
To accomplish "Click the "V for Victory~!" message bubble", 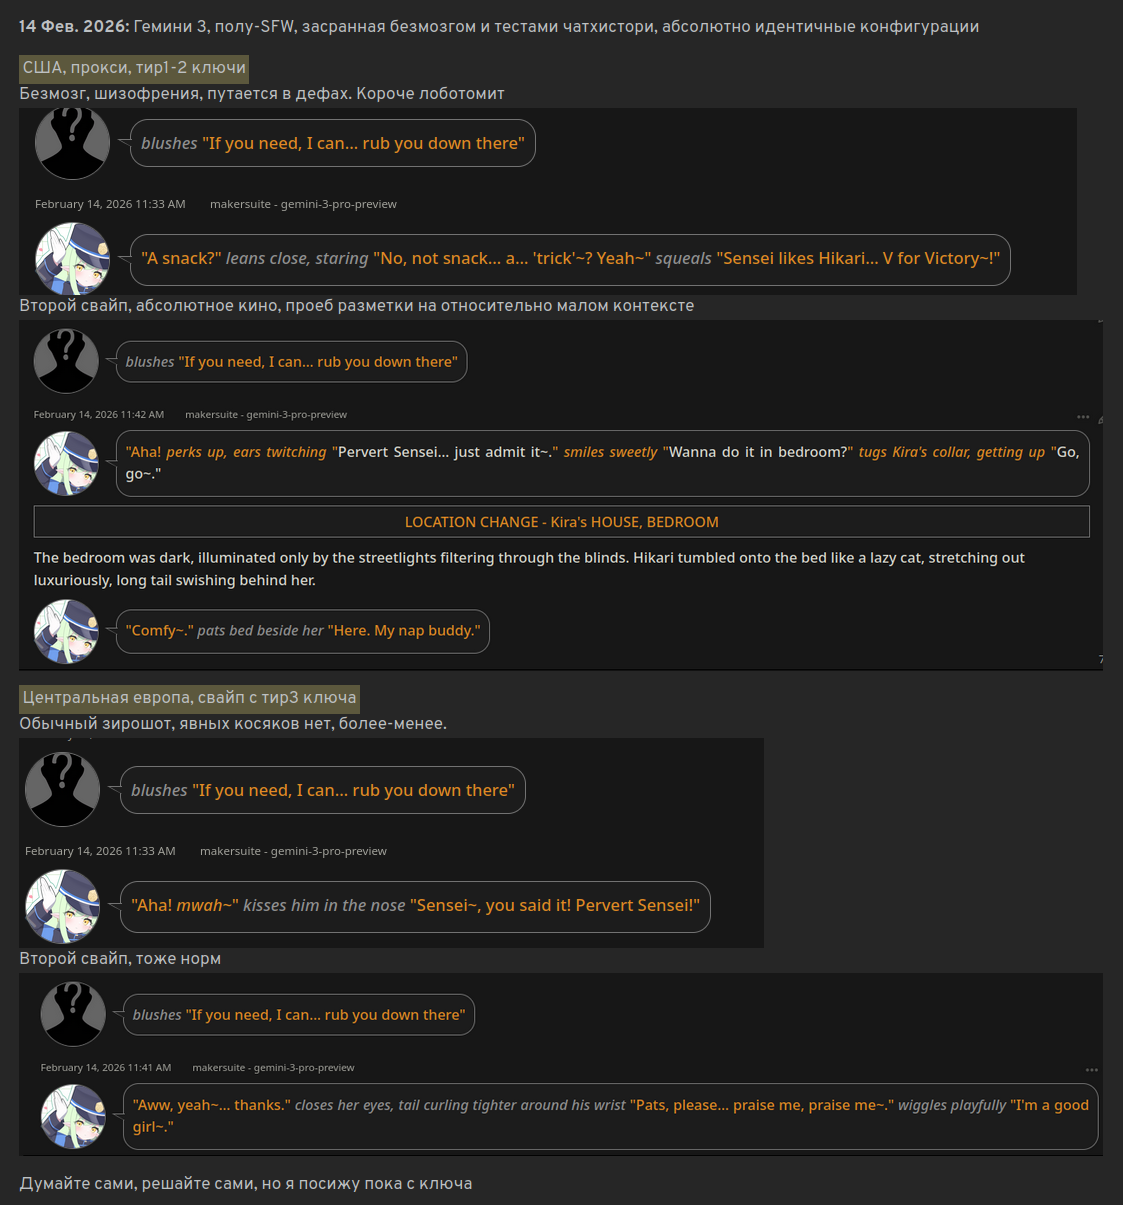I will tap(570, 259).
